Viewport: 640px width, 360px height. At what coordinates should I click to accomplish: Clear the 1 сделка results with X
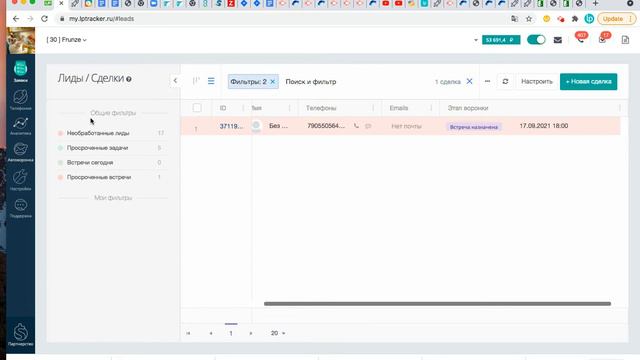469,81
